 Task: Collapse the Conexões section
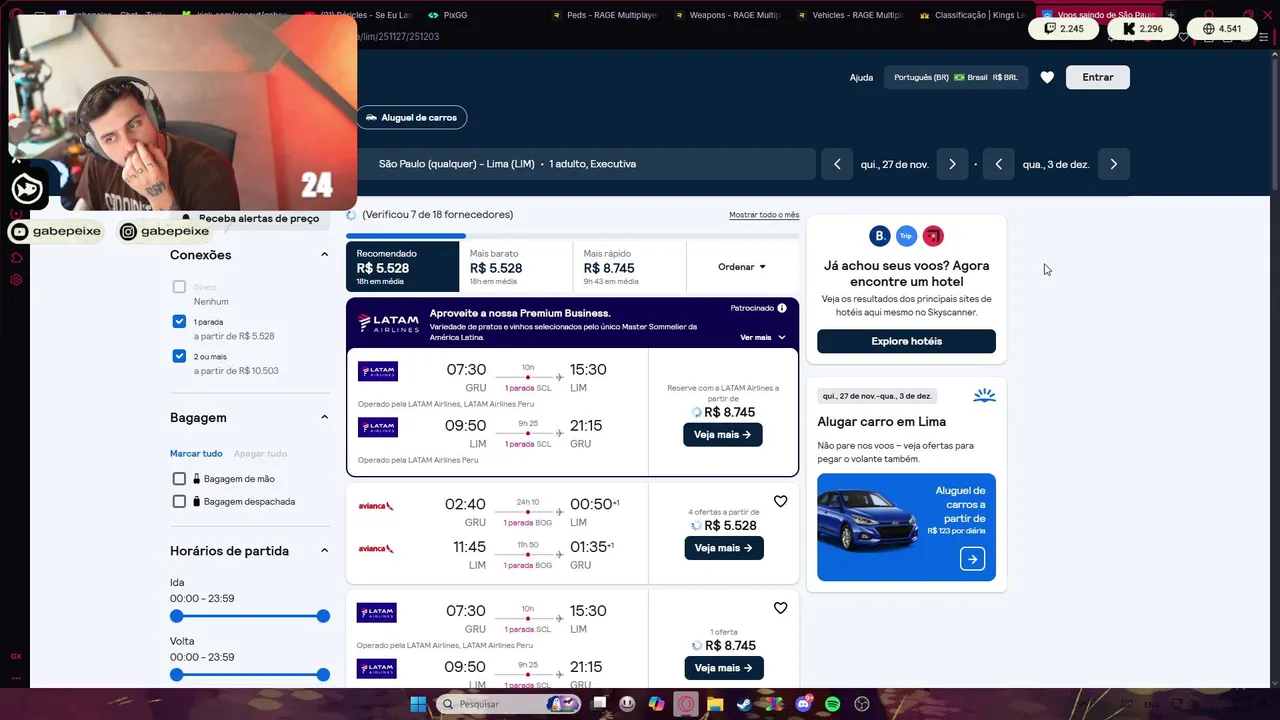[324, 255]
